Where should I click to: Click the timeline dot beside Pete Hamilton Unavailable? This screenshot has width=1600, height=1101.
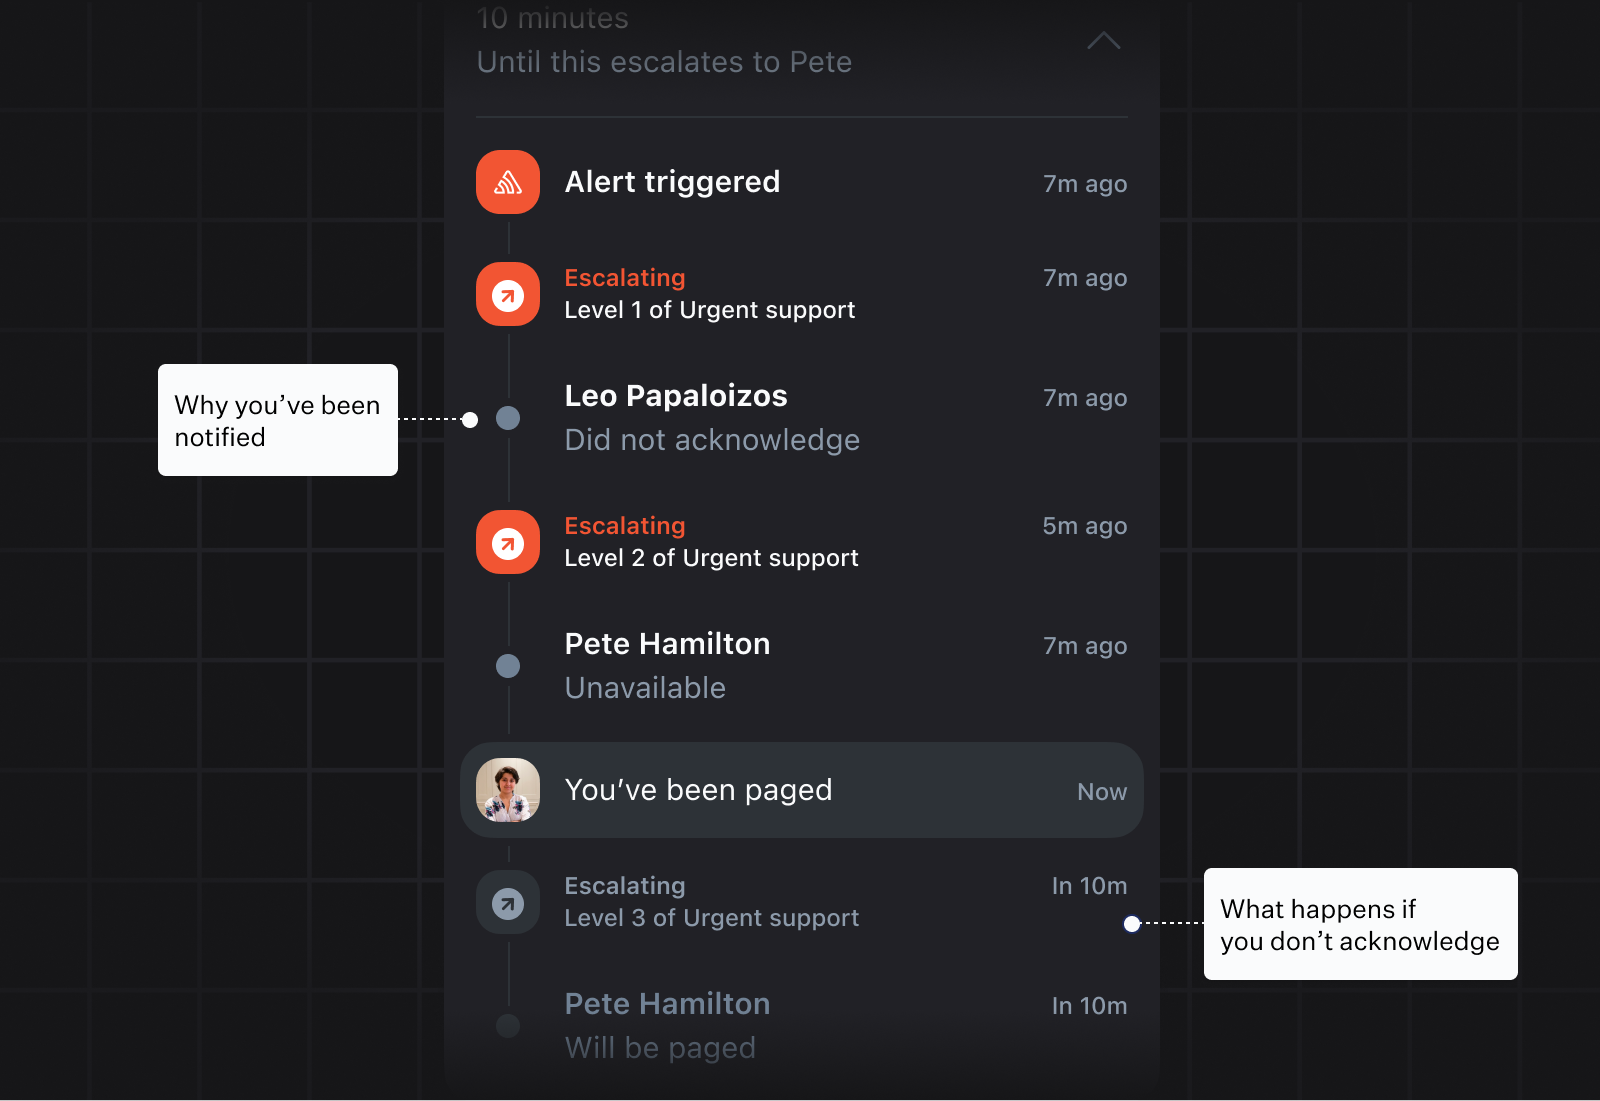point(508,666)
